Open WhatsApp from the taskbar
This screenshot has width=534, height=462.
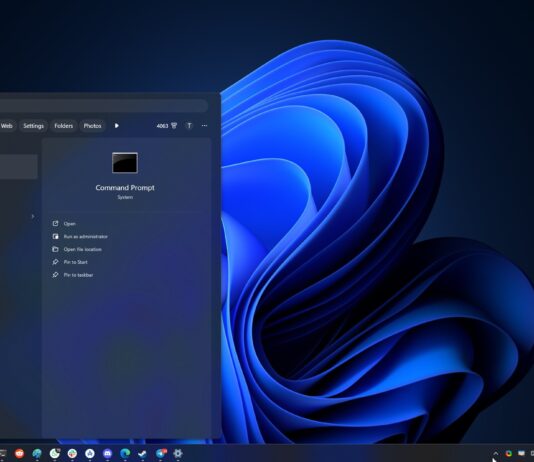tap(54, 453)
